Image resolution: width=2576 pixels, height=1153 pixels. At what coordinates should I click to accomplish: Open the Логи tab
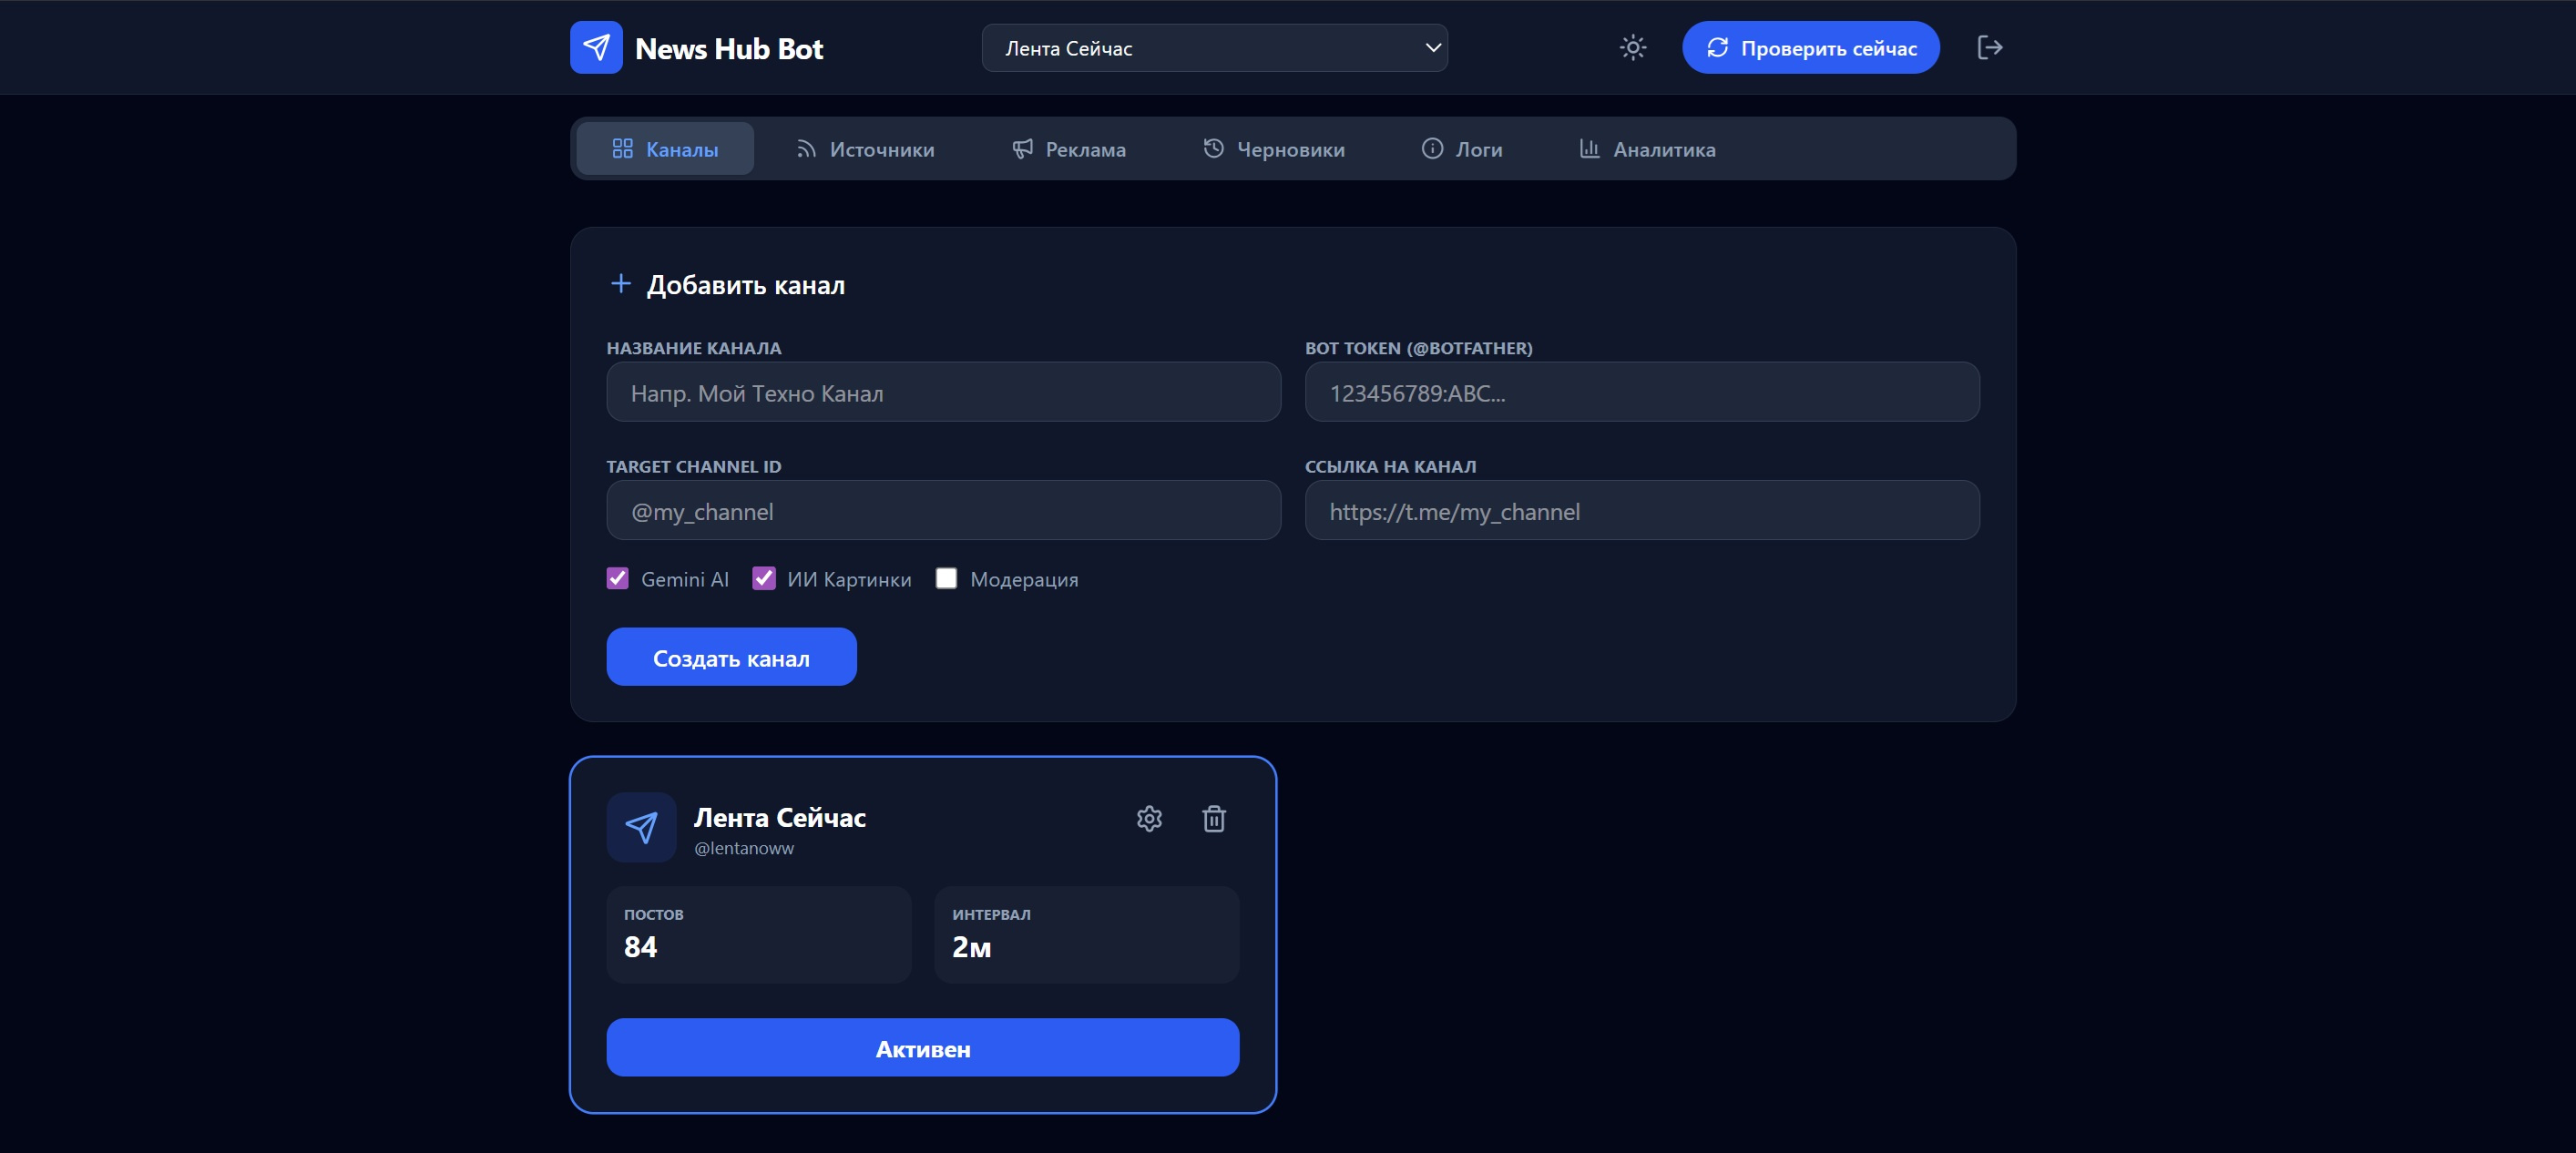coord(1462,149)
